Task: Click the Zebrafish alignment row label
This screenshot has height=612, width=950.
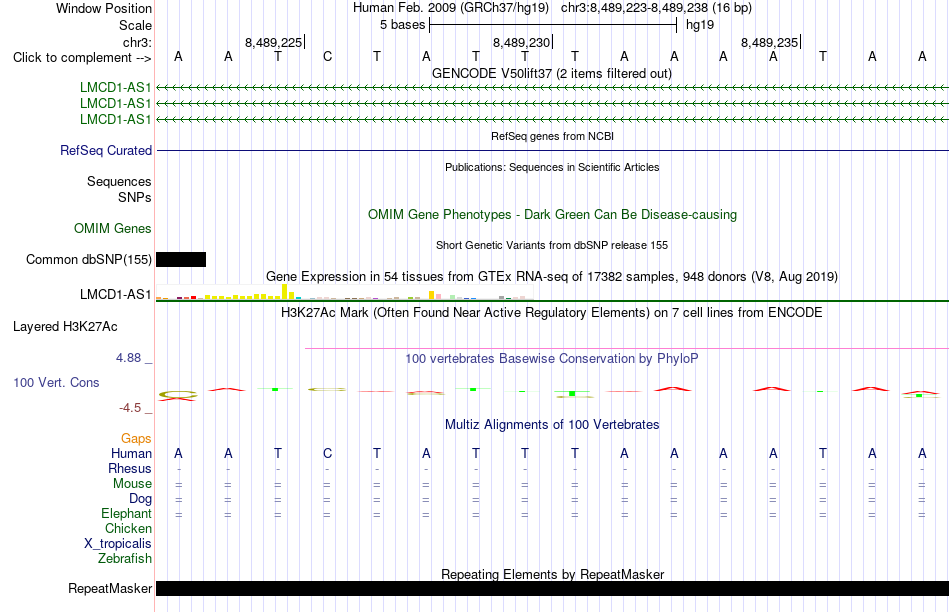Action: [125, 558]
